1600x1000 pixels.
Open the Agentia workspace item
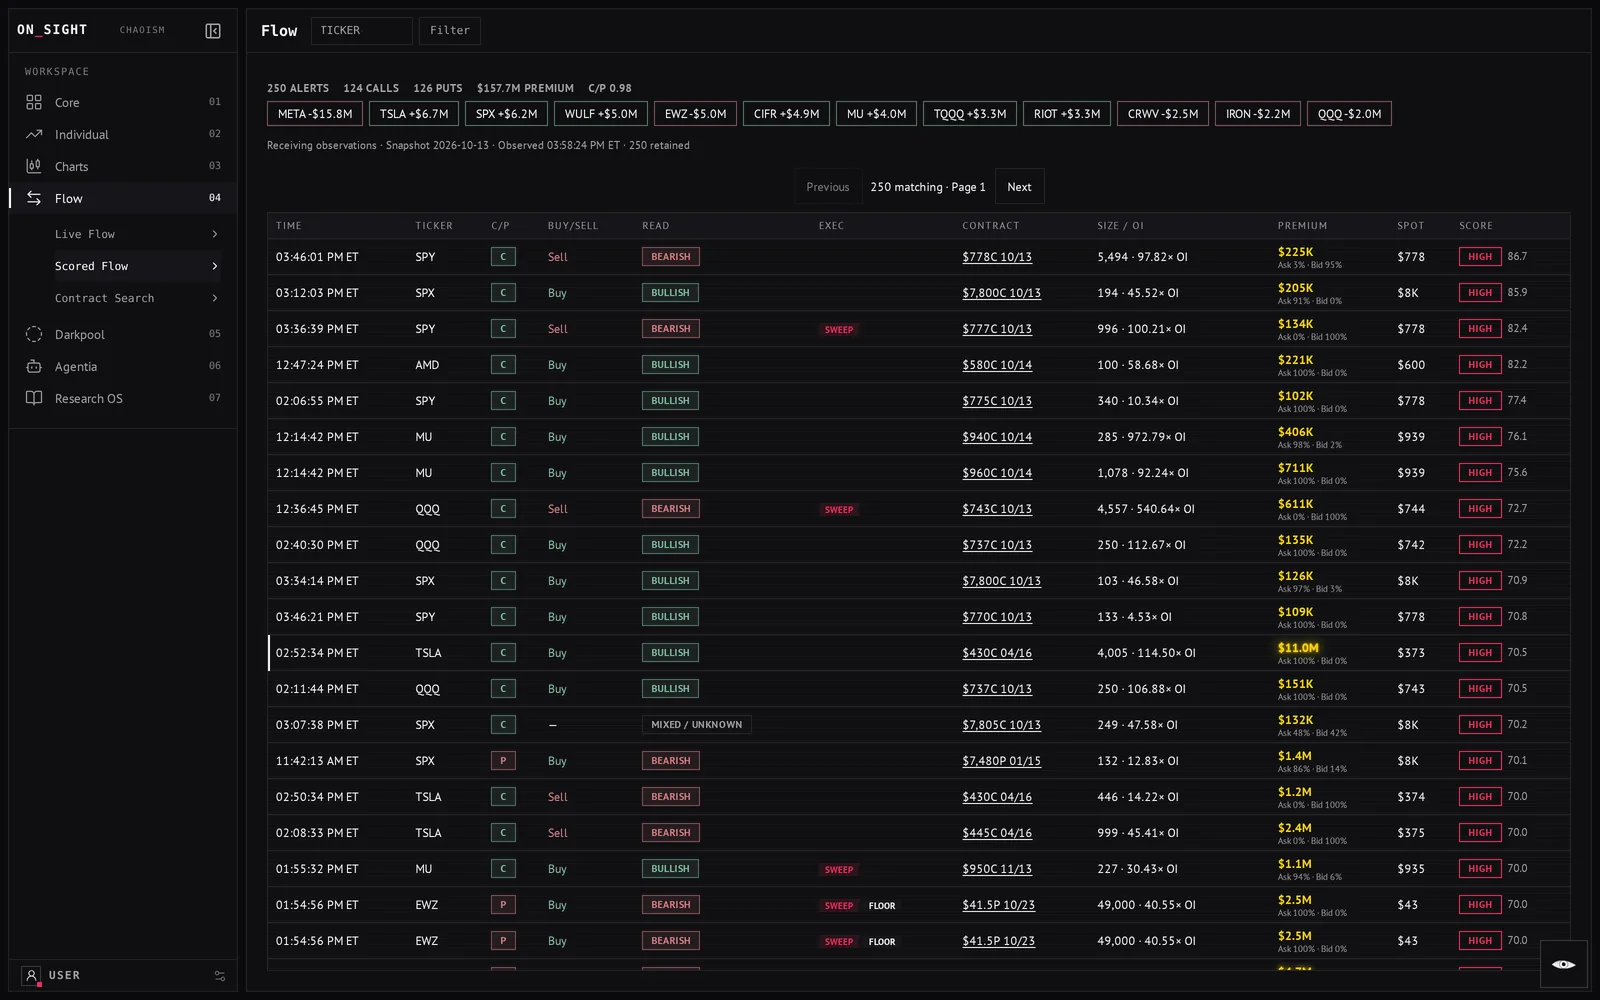coord(123,366)
